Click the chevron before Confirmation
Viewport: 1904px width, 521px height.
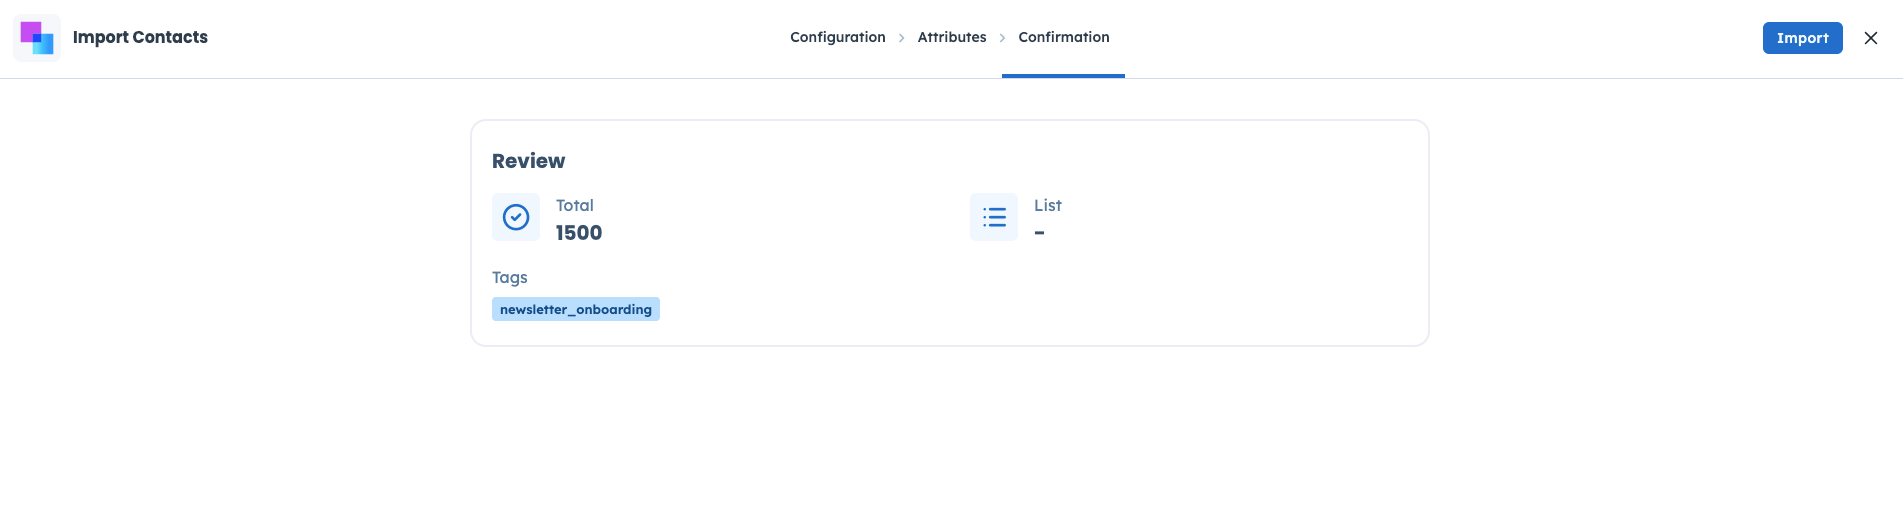[1002, 38]
